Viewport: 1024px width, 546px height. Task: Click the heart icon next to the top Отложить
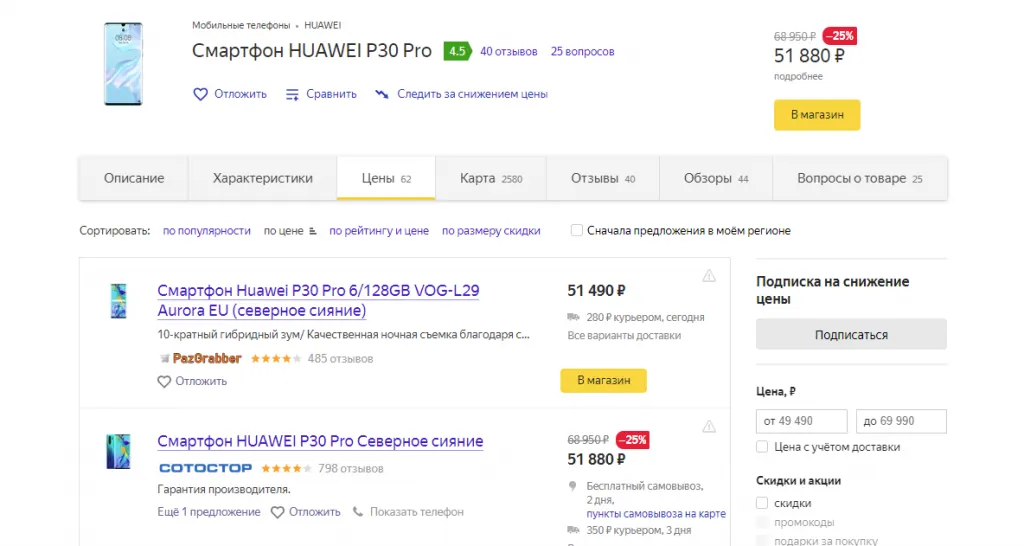pyautogui.click(x=200, y=94)
